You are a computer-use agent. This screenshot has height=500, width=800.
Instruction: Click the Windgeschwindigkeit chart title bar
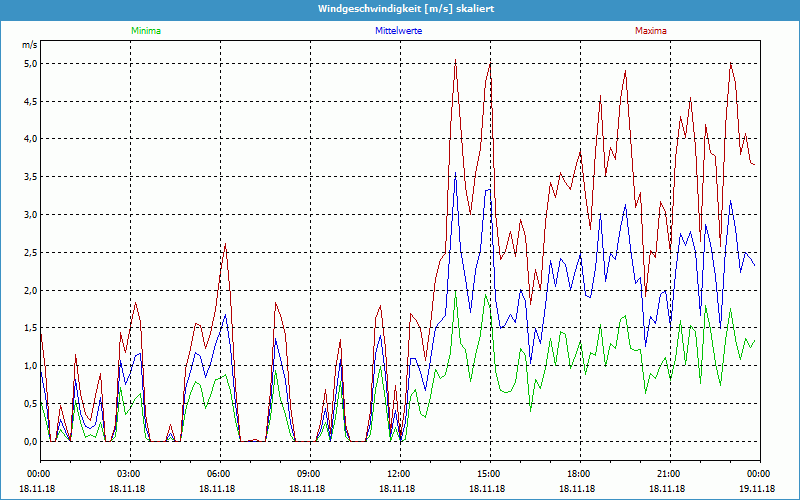click(400, 9)
